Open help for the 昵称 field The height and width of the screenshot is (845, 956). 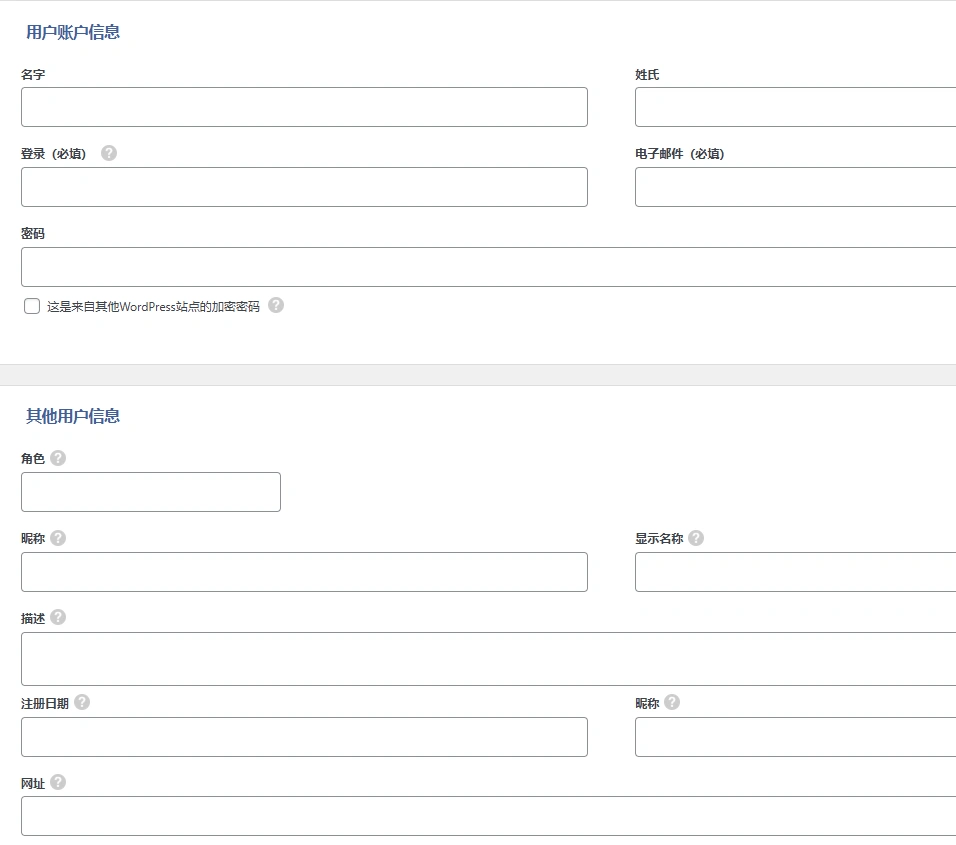pos(58,537)
